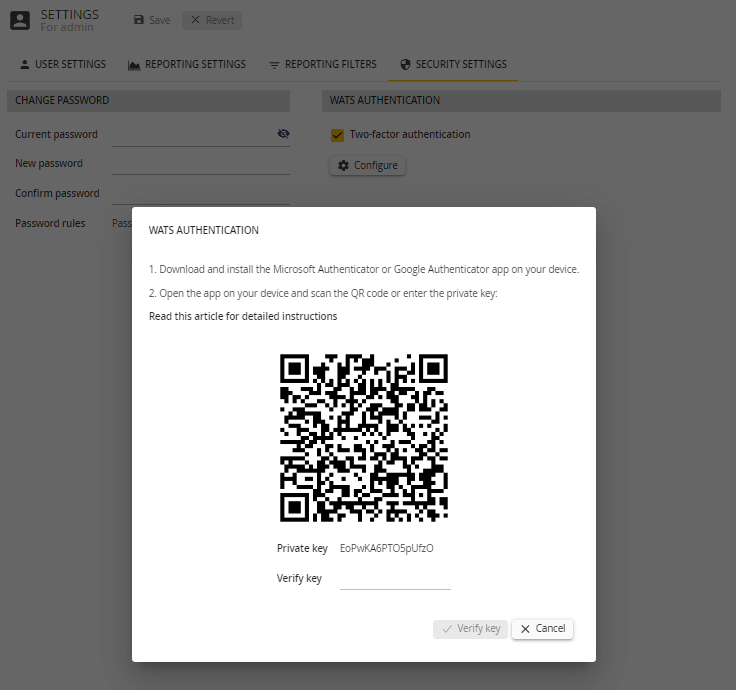The image size is (736, 690).
Task: Click the 'For admin' subtitle text
Action: point(67,28)
